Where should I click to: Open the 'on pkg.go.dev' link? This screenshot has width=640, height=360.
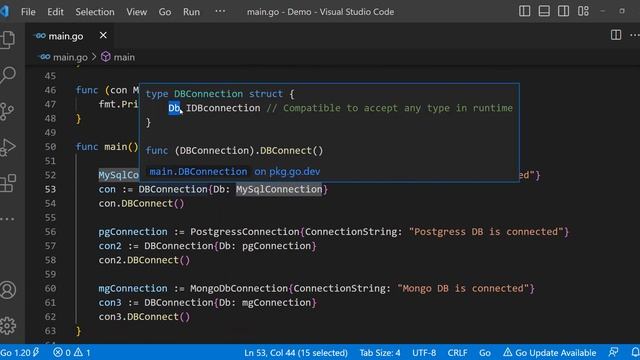(287, 171)
